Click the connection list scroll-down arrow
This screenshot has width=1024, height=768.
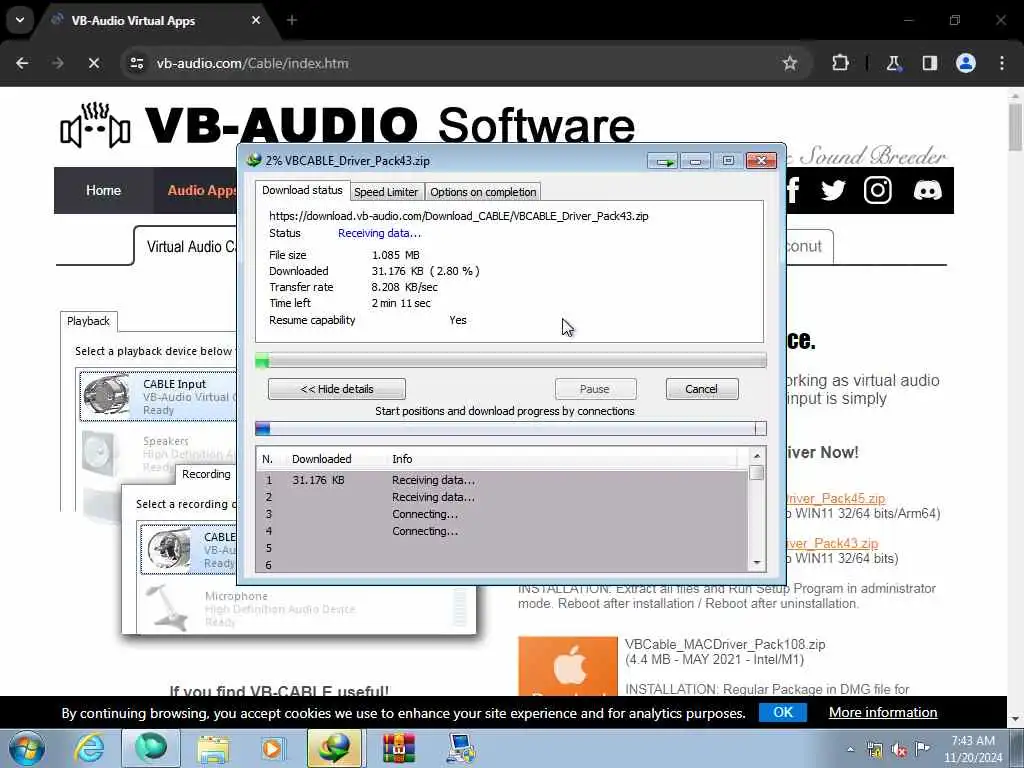757,563
